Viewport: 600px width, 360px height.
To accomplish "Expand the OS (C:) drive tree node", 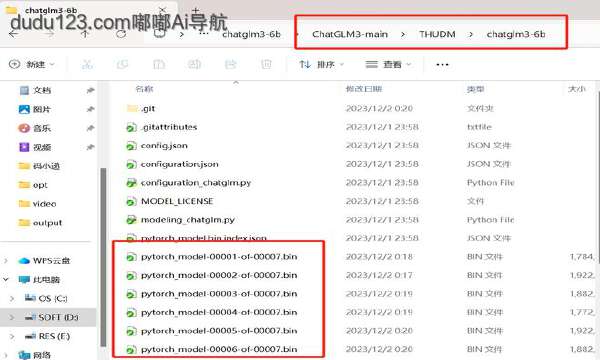I will (12, 298).
